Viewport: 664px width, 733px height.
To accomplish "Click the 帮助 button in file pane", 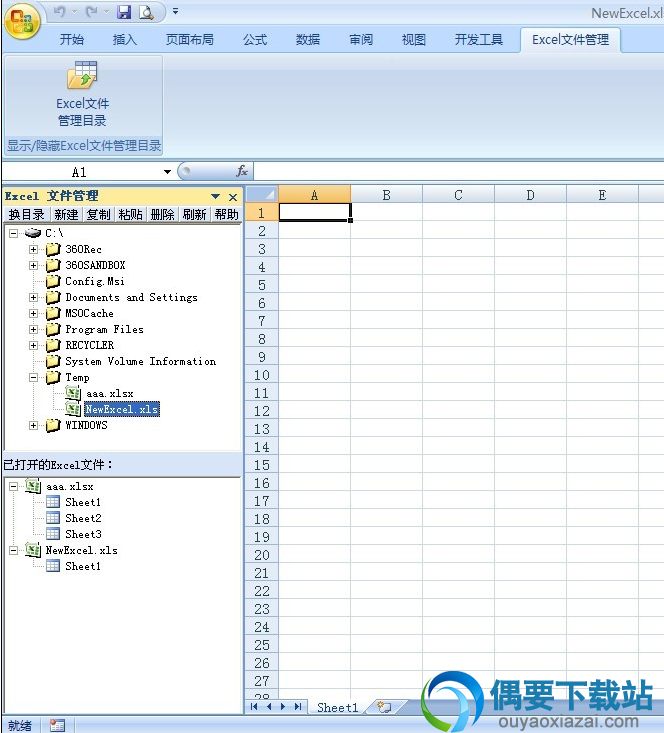I will point(227,215).
